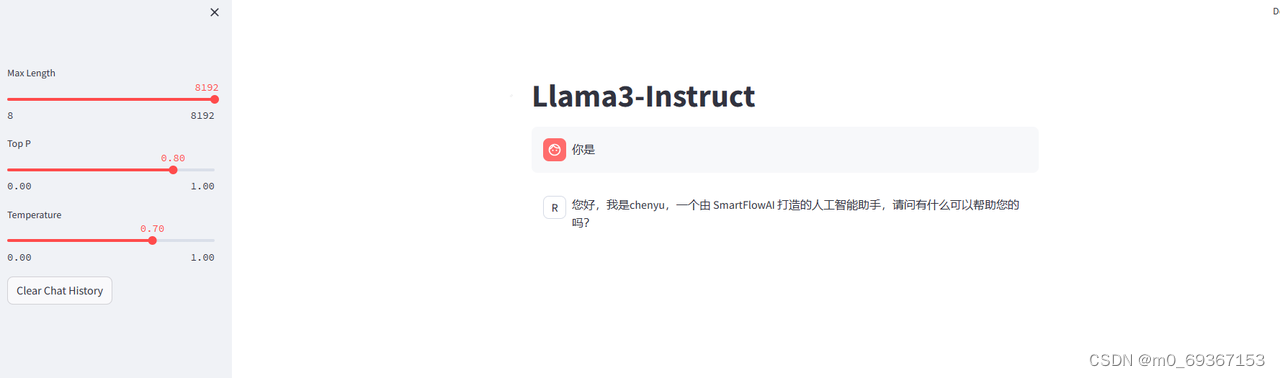Click the 8192 value above Max Length slider
This screenshot has height=378, width=1280.
tap(206, 87)
